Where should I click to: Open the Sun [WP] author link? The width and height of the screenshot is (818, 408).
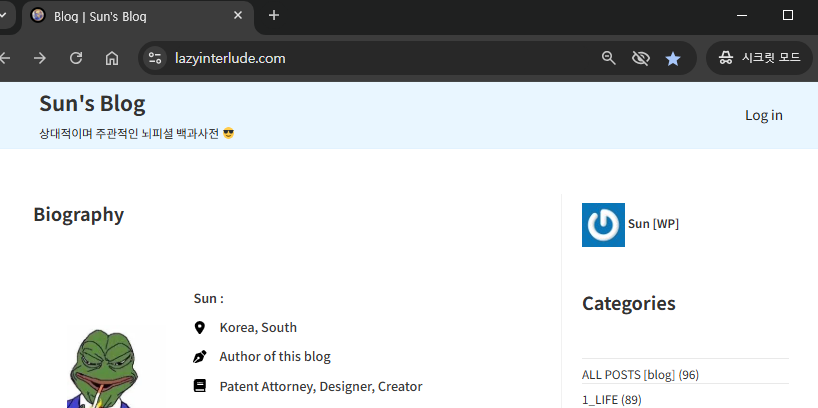coord(653,224)
